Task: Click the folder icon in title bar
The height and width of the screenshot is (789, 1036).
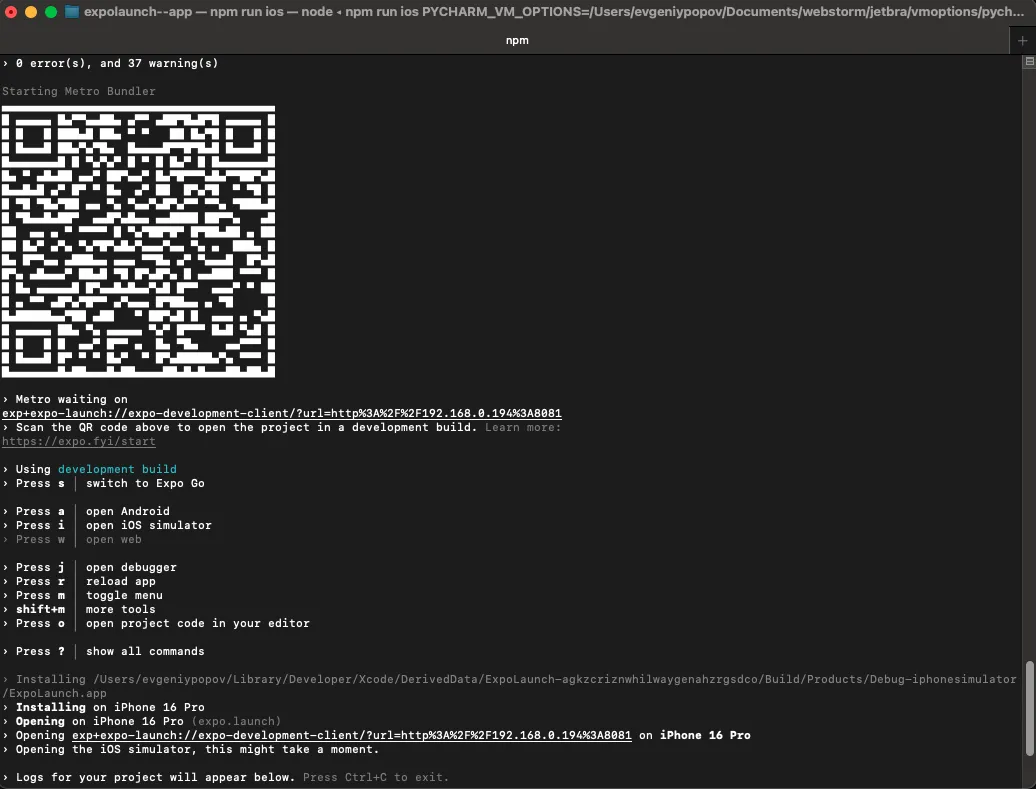Action: (72, 11)
